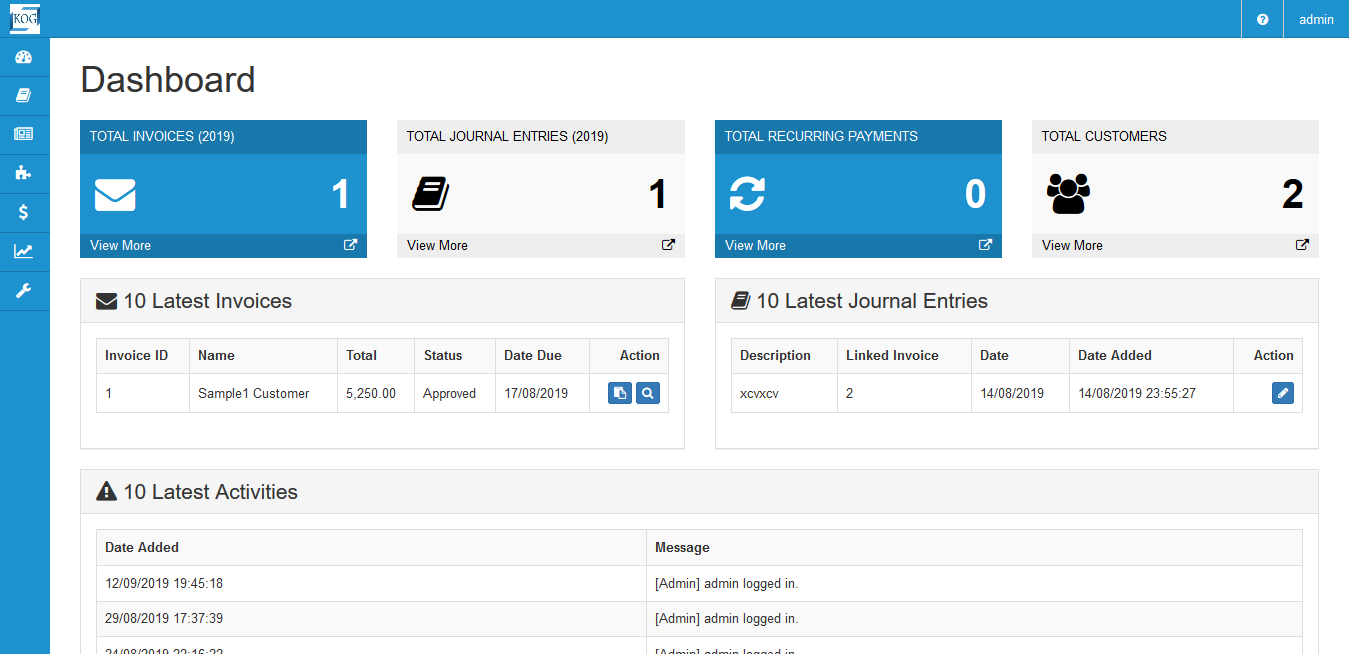Image resolution: width=1349 pixels, height=654 pixels.
Task: Click the dashboard gauge icon in sidebar
Action: (x=23, y=57)
